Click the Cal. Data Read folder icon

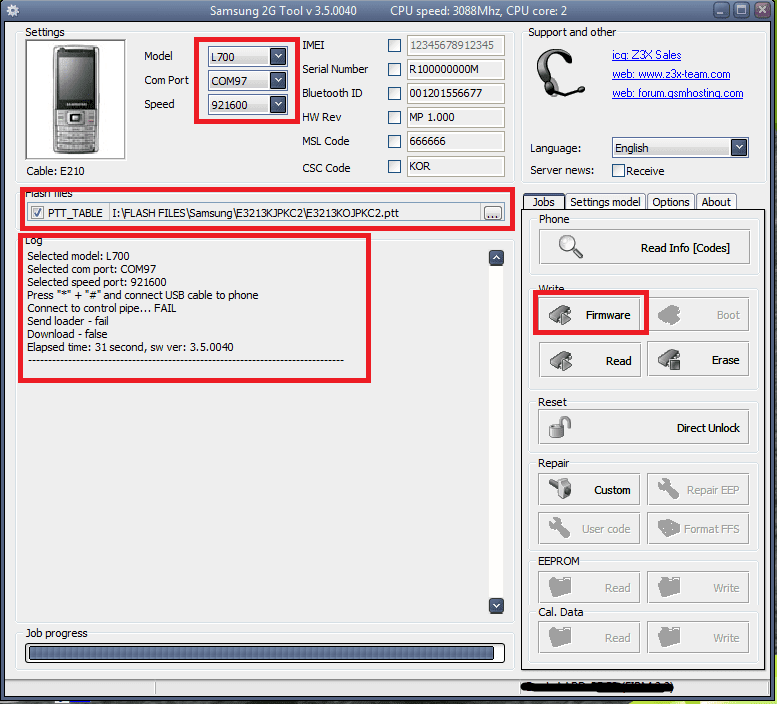click(560, 637)
